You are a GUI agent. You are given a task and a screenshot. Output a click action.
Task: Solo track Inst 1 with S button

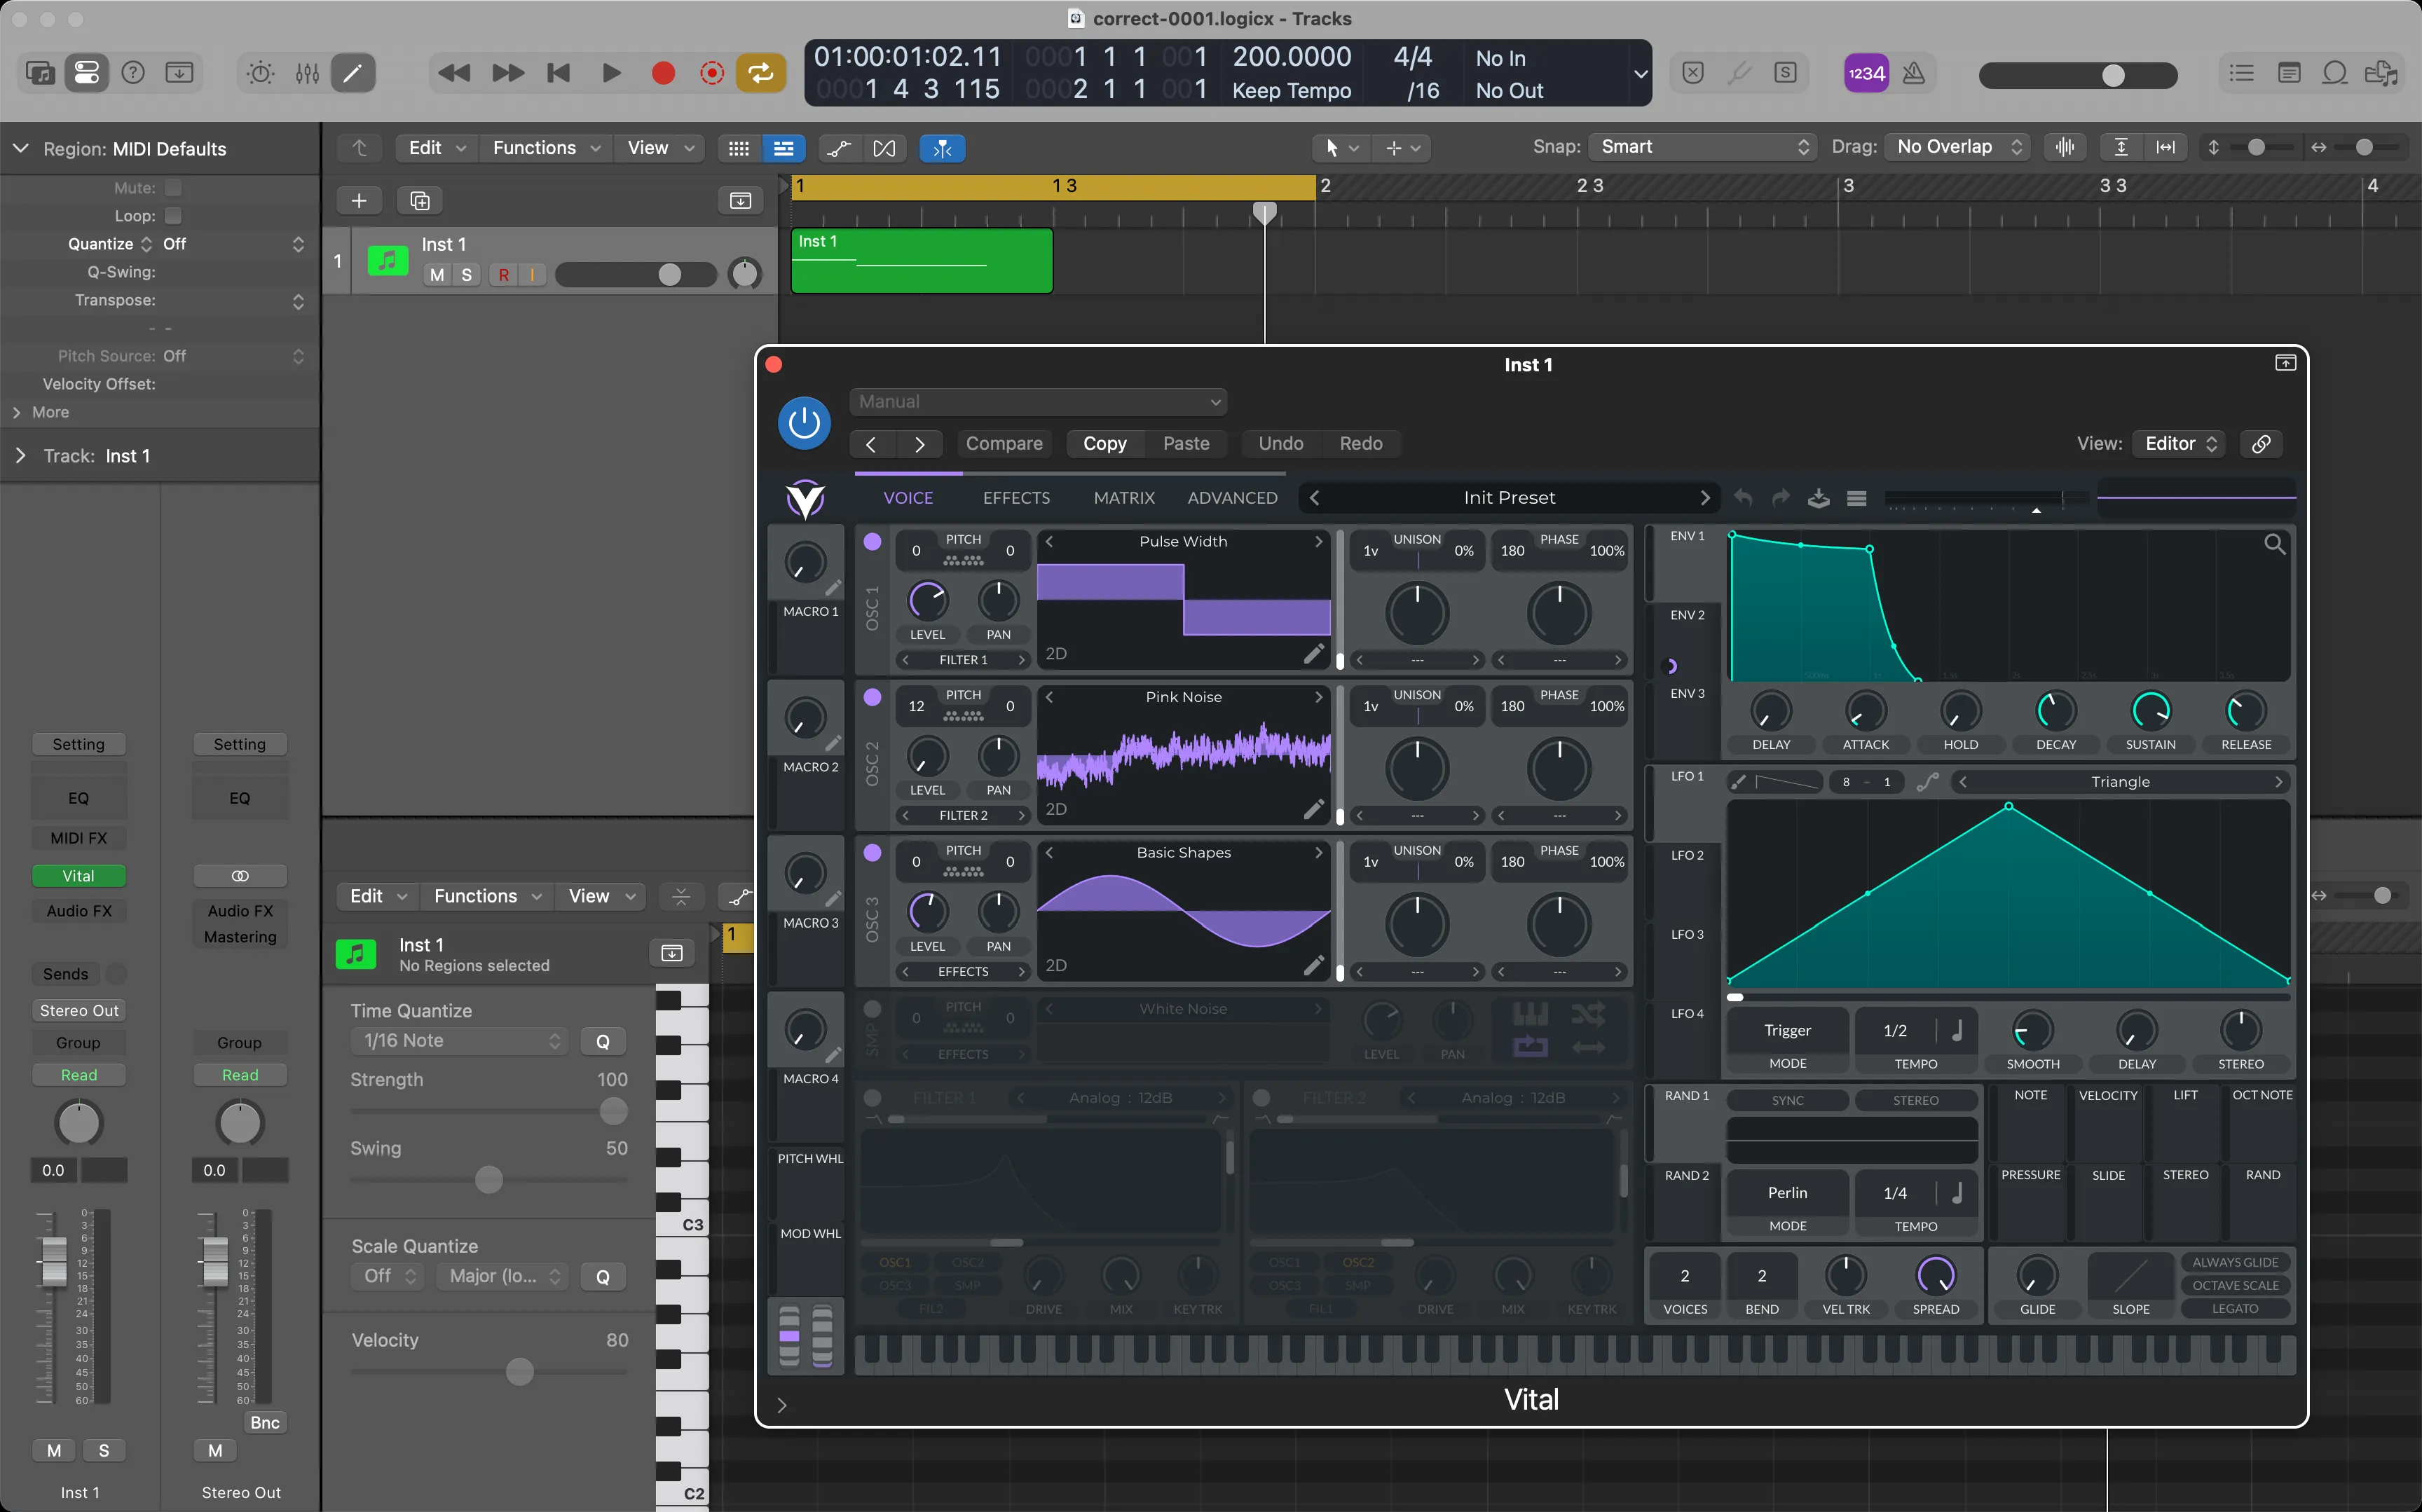pyautogui.click(x=467, y=275)
